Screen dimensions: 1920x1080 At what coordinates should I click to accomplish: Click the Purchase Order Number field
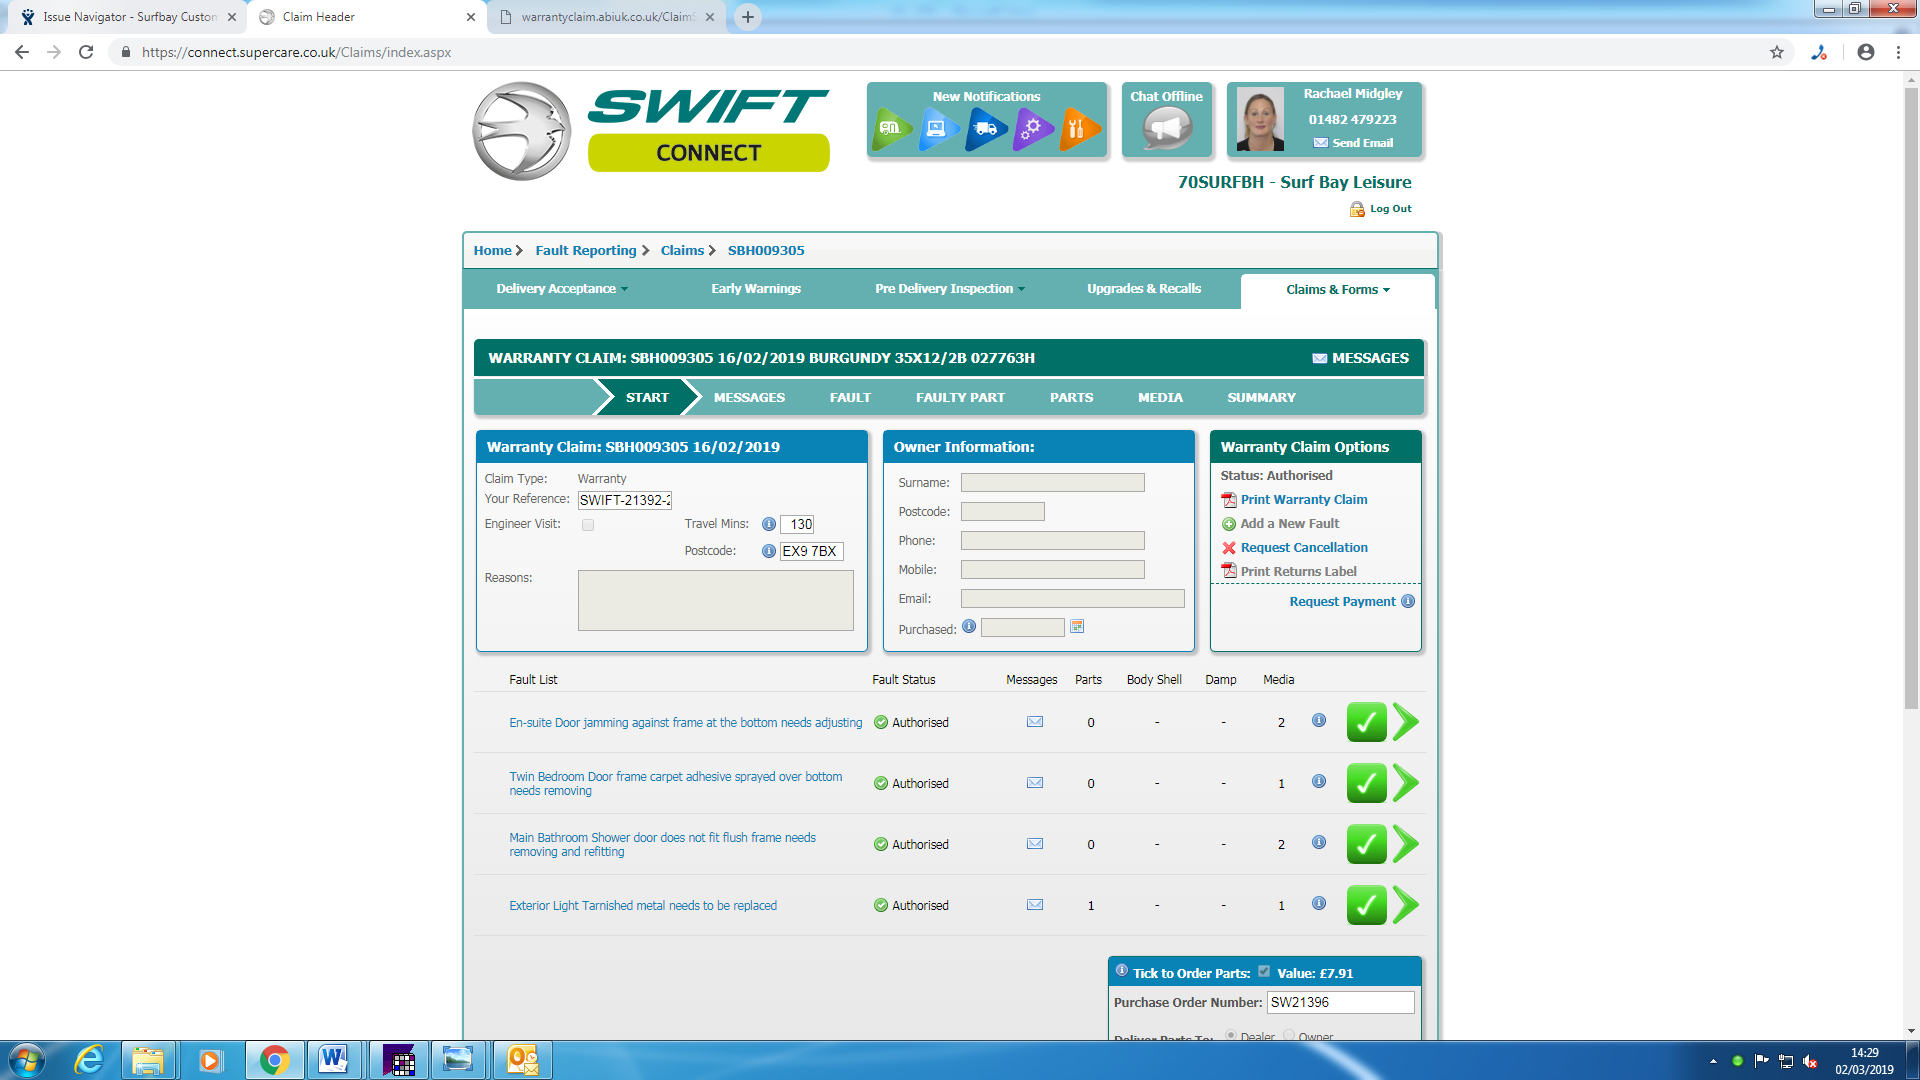click(x=1340, y=1002)
